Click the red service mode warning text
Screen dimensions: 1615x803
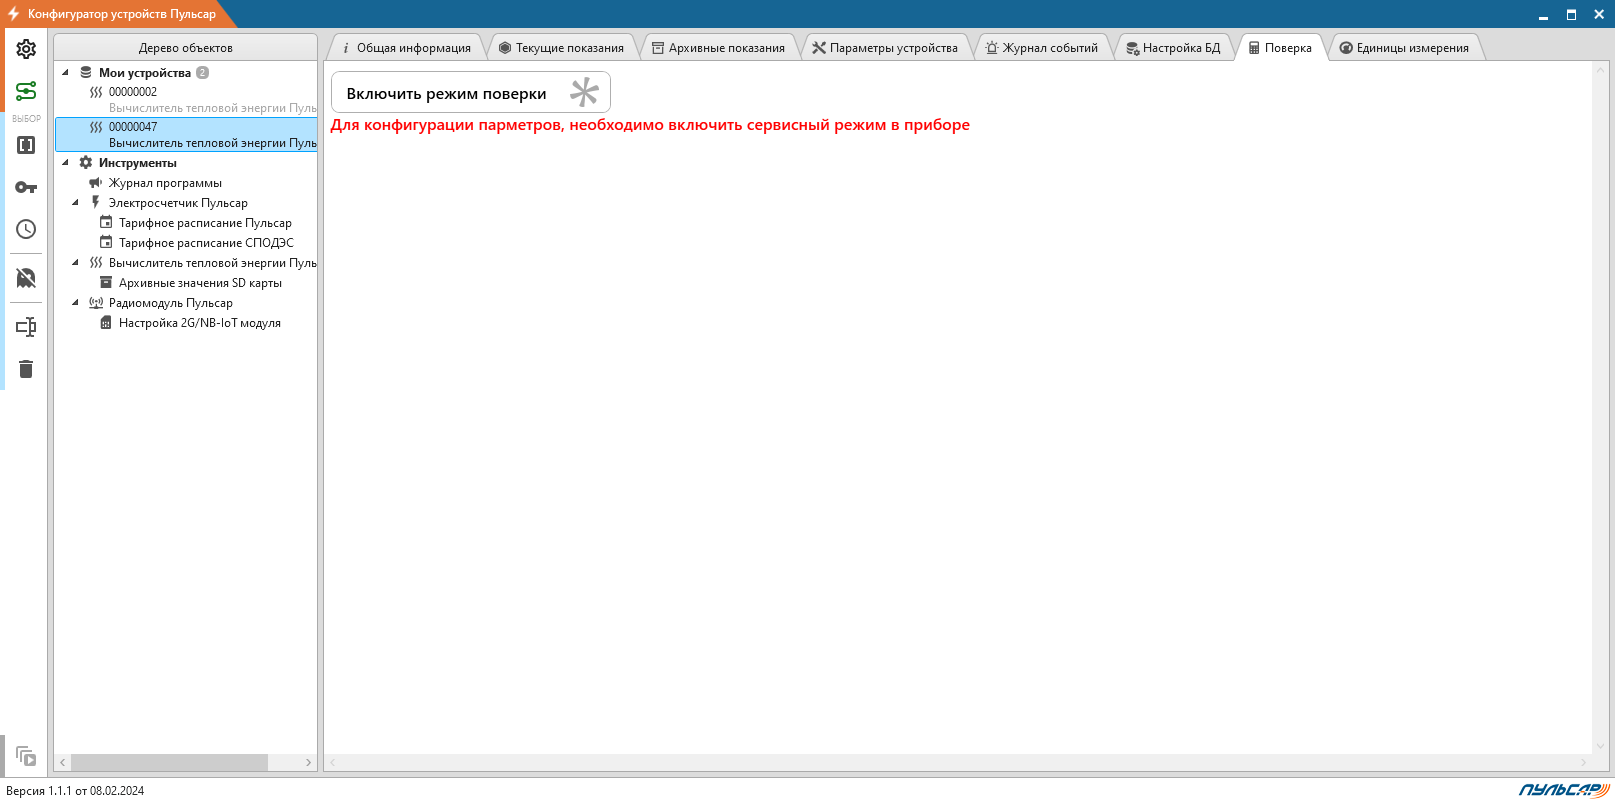click(x=650, y=125)
